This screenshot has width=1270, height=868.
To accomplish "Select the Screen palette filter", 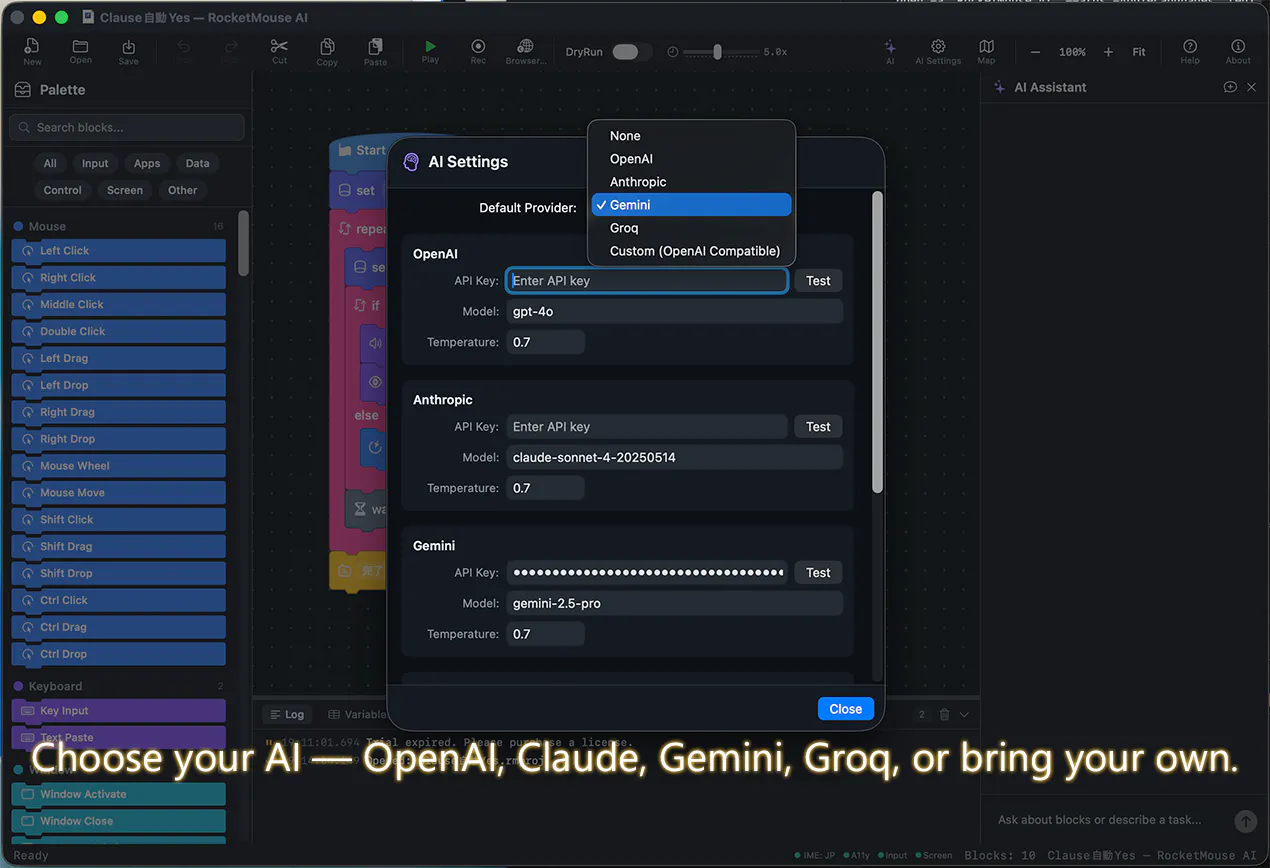I will coord(125,190).
